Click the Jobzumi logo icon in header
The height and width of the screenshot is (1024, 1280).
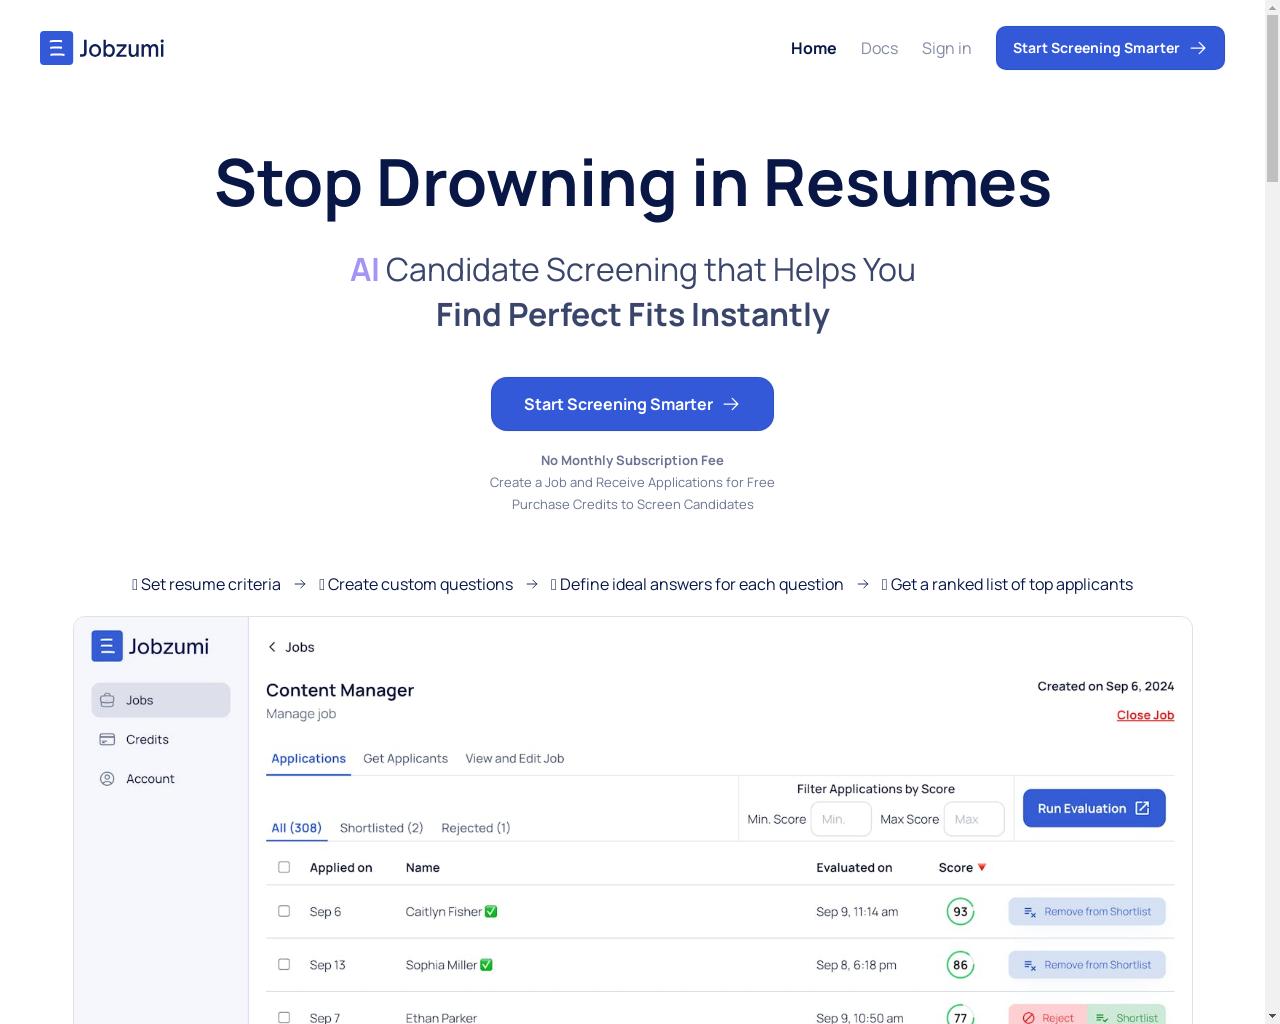pyautogui.click(x=56, y=48)
